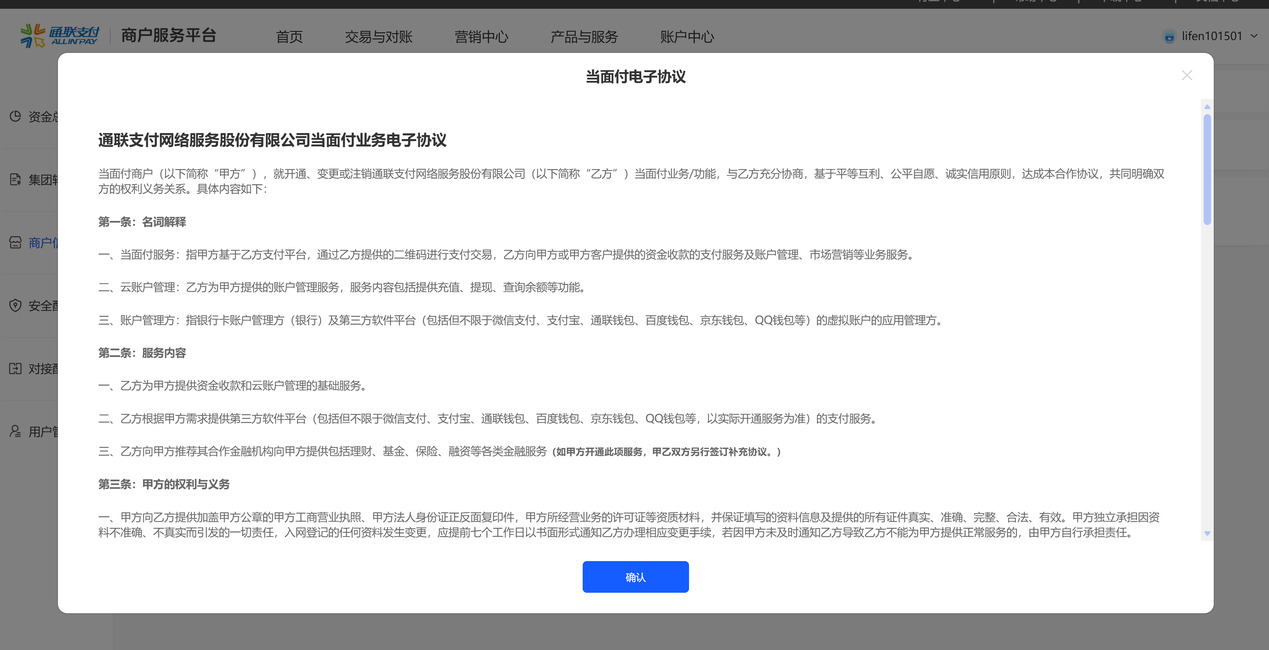Go to 首页 in top navigation
The height and width of the screenshot is (650, 1269).
coord(289,37)
